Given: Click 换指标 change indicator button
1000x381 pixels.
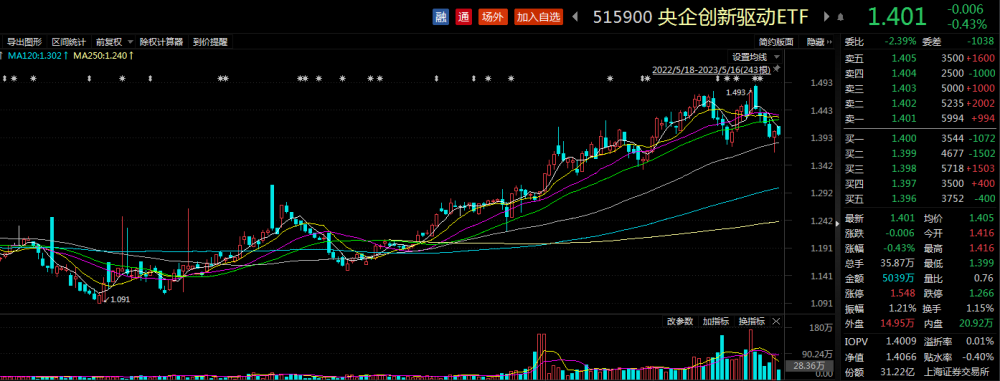Looking at the screenshot, I should click(x=751, y=321).
